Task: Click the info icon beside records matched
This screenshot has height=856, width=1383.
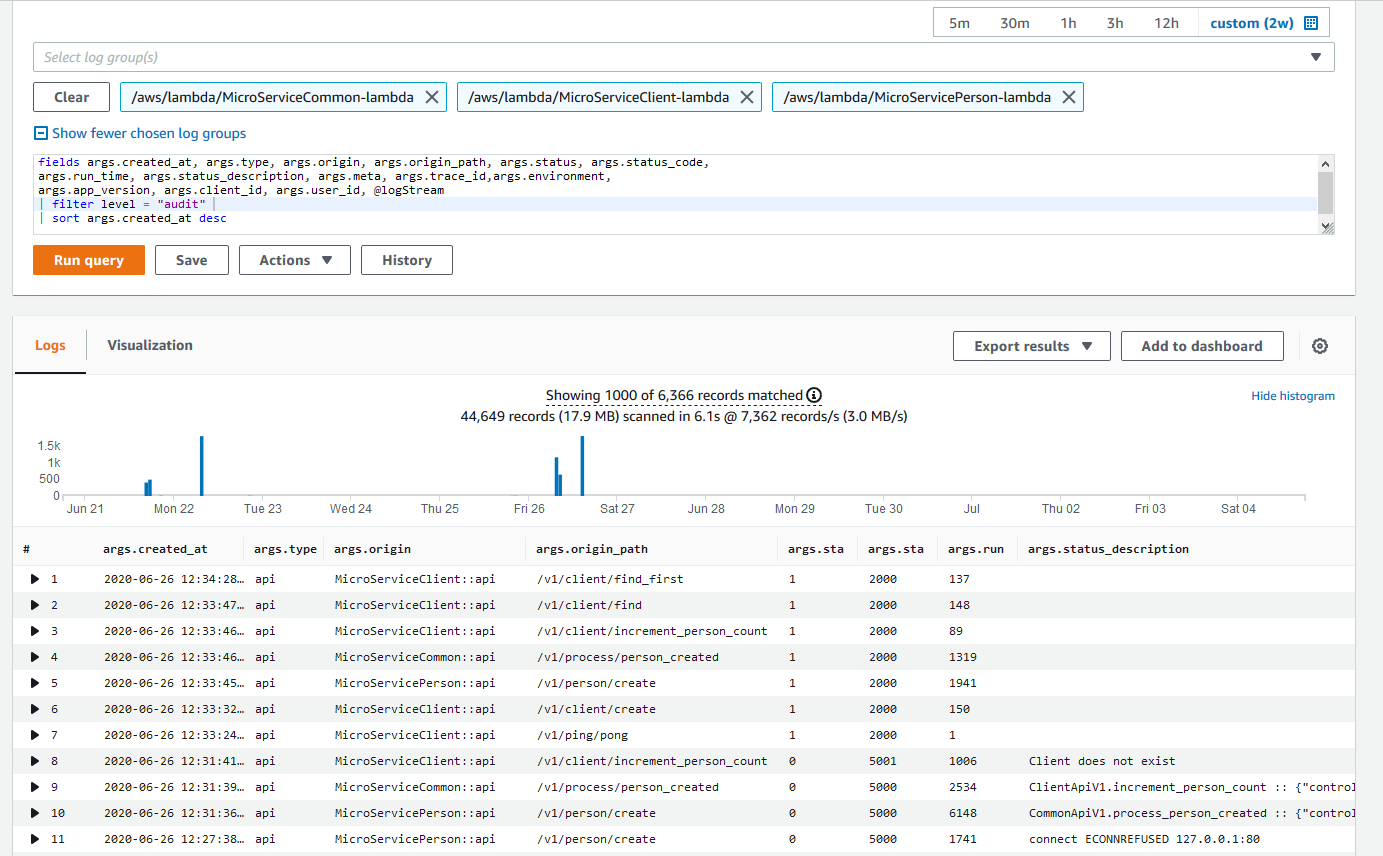Action: click(x=814, y=396)
